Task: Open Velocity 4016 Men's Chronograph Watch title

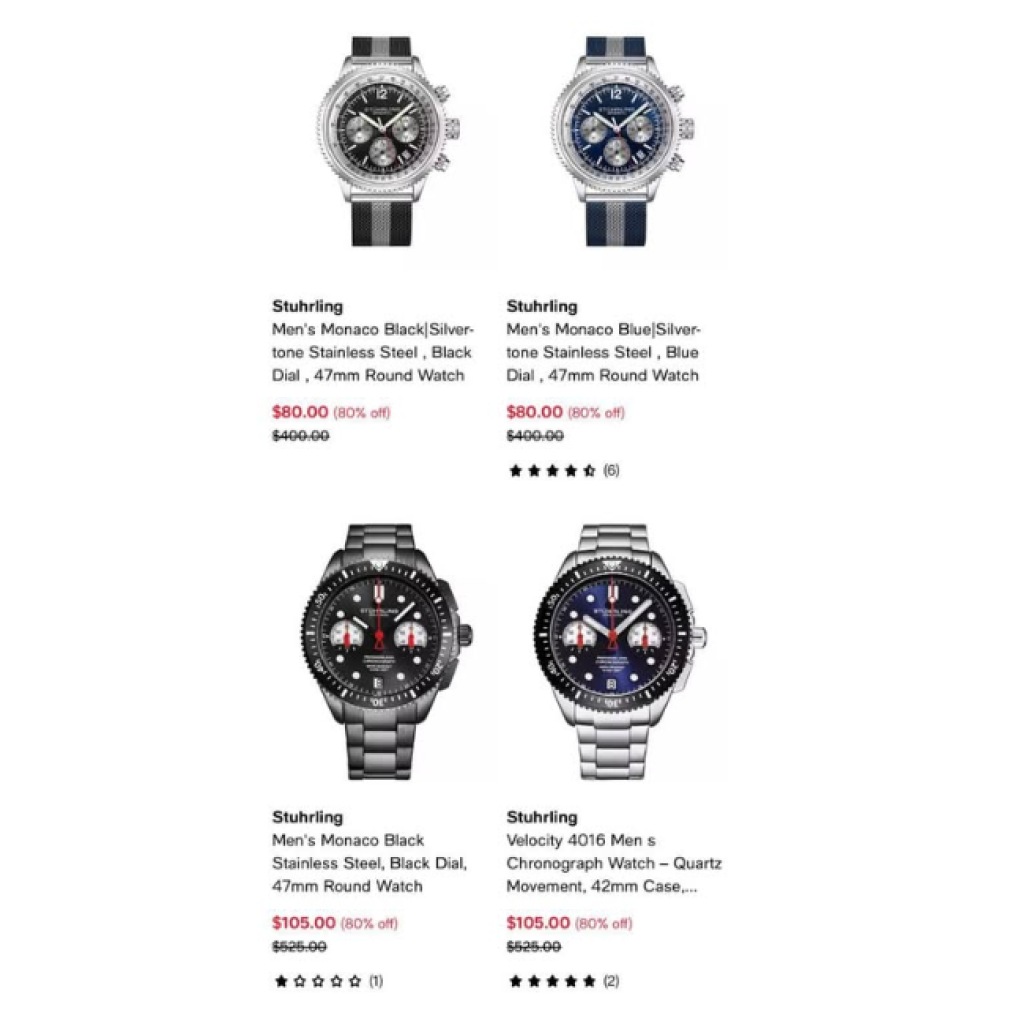Action: [x=614, y=863]
